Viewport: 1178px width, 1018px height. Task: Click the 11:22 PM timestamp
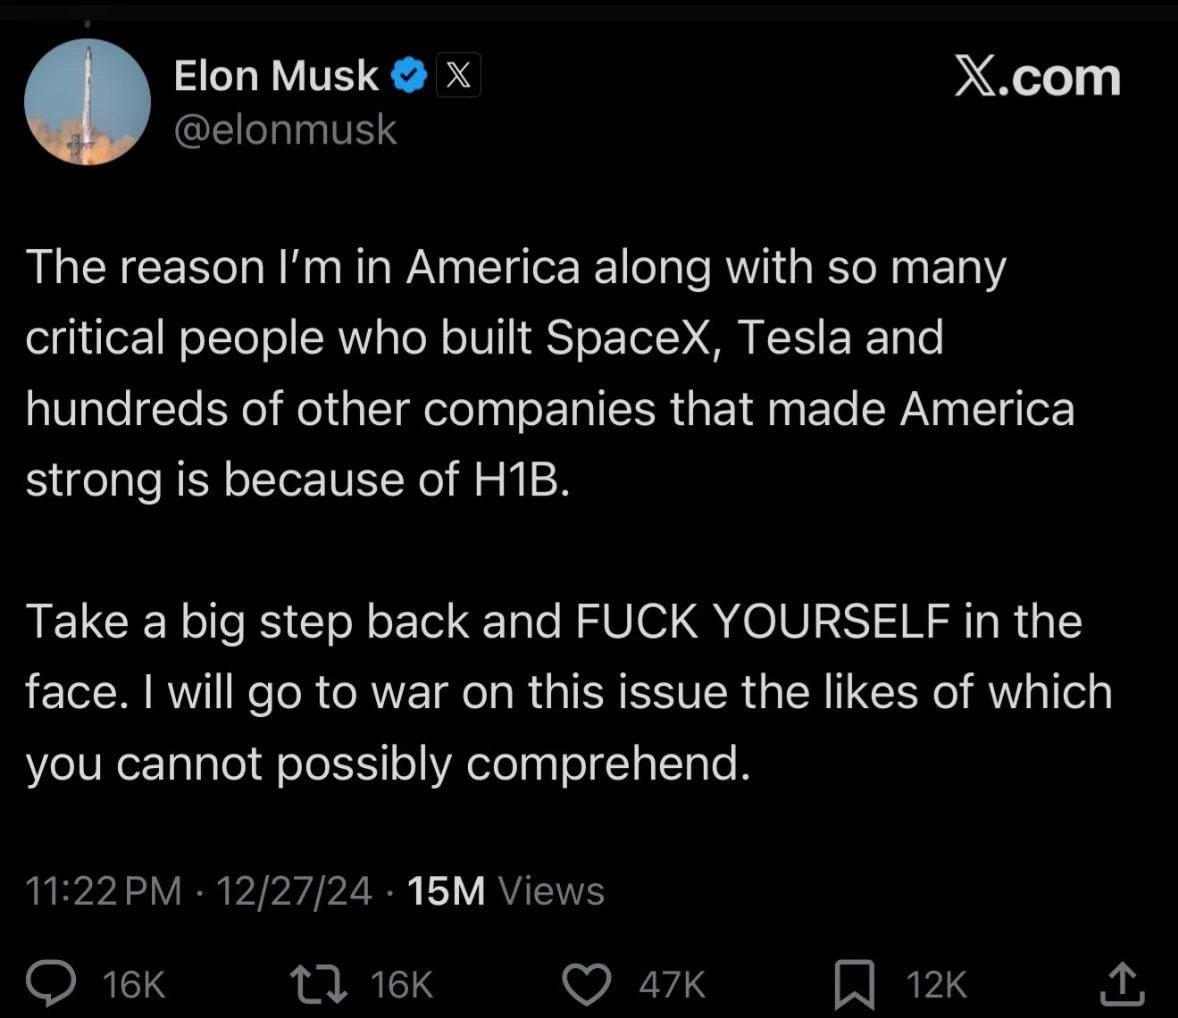click(x=104, y=891)
